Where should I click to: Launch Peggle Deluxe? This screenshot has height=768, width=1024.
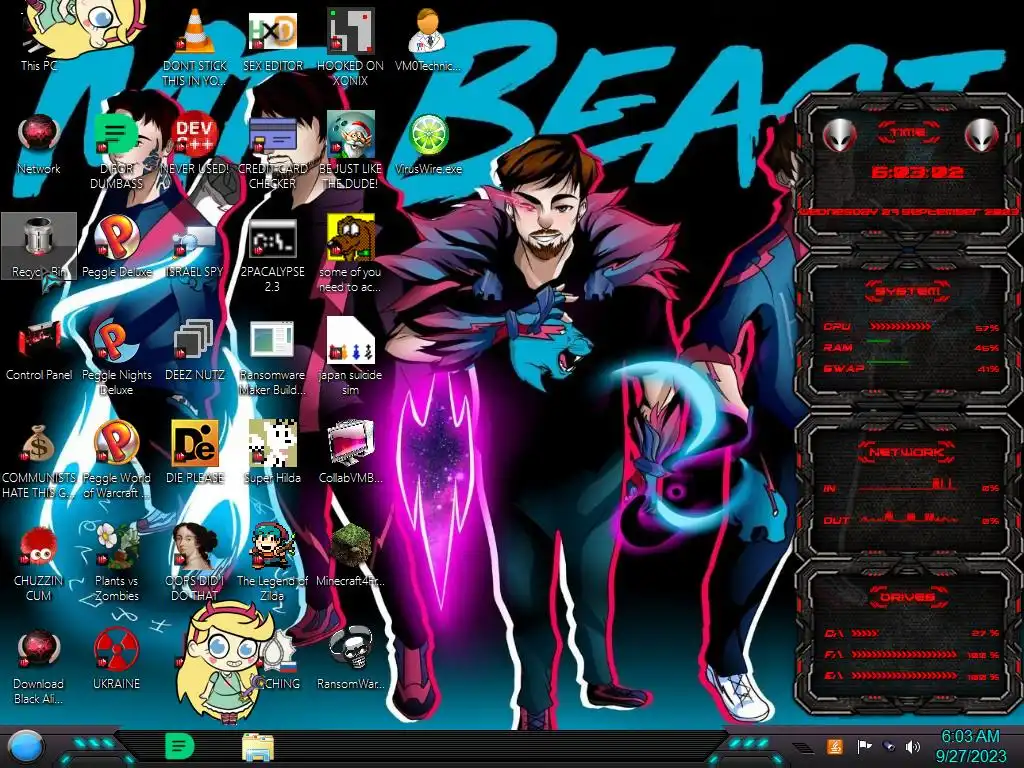tap(116, 238)
